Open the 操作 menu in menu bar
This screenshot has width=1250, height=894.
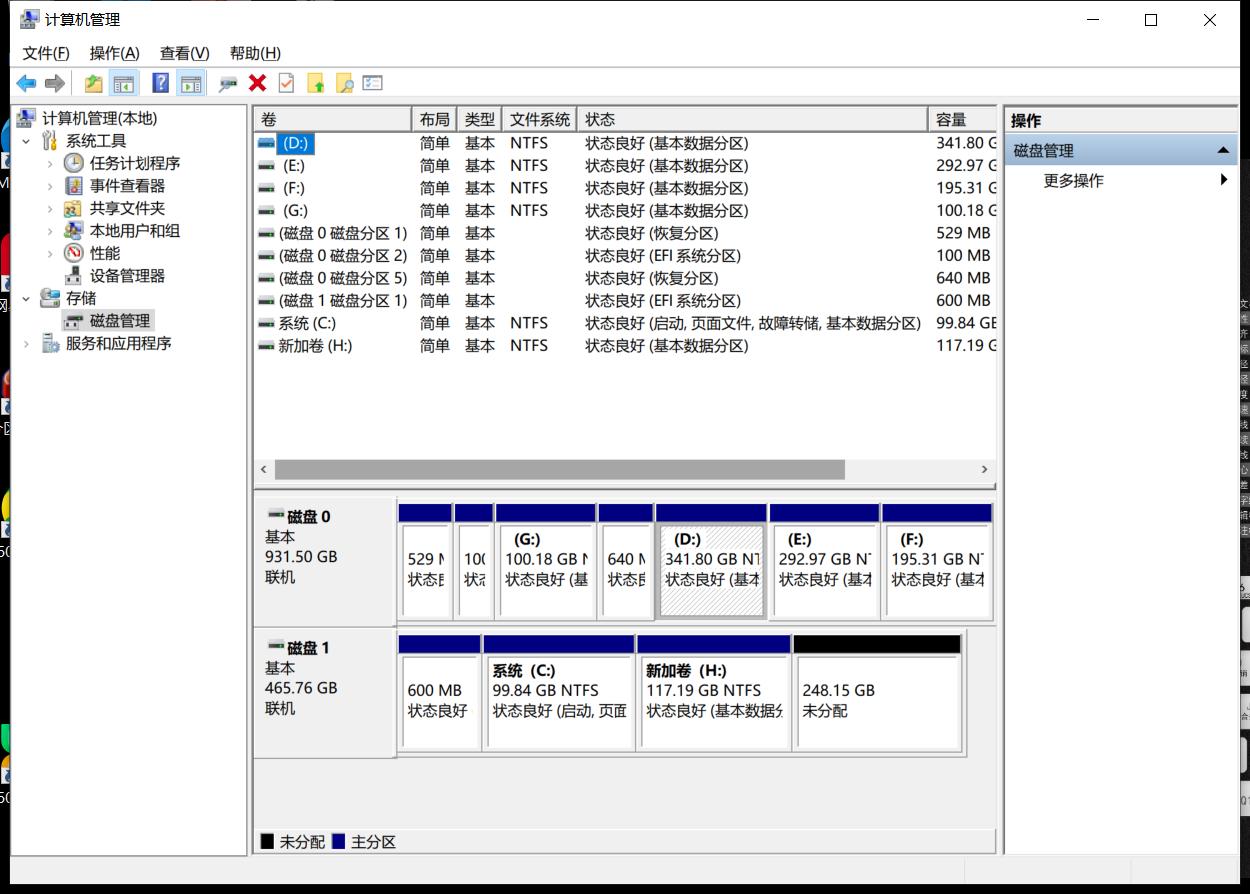(115, 53)
